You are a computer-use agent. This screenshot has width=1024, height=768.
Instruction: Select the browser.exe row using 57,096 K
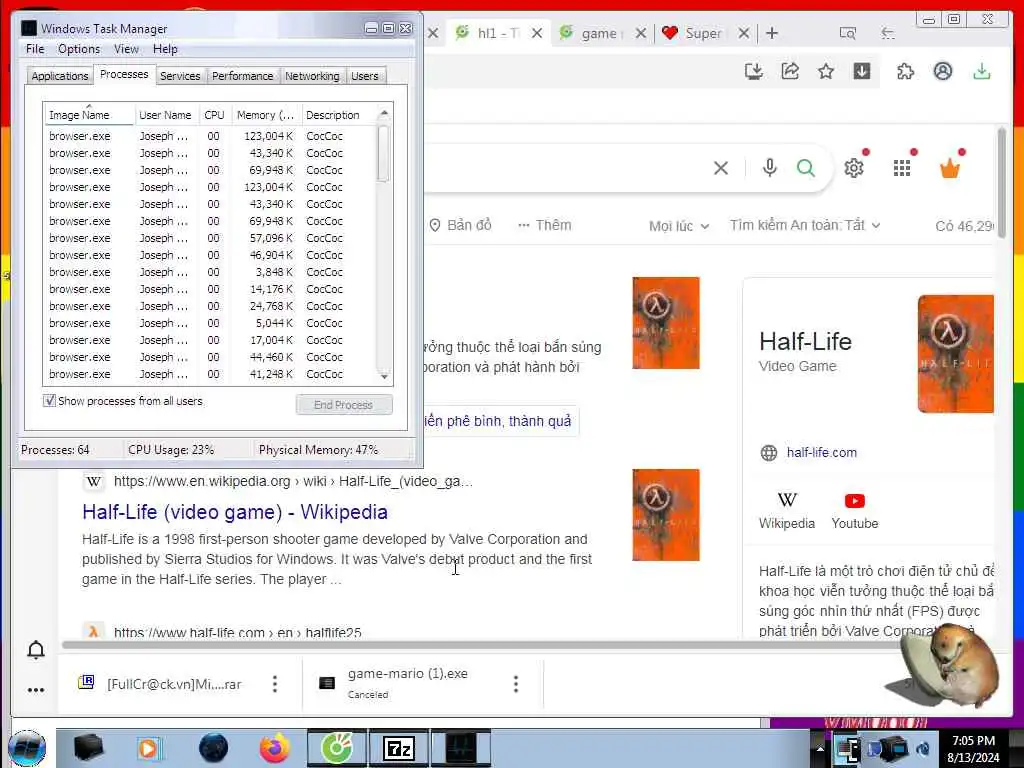point(210,238)
